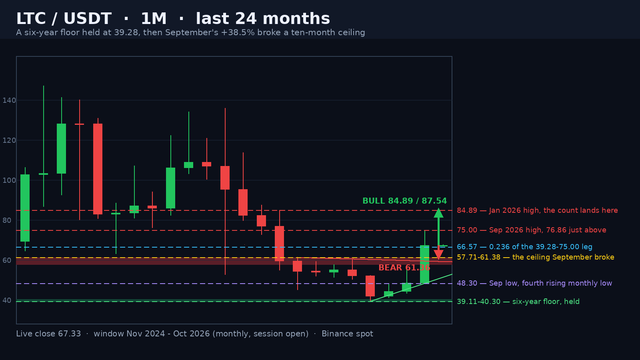The height and width of the screenshot is (360, 640).
Task: Click the red downward bear target arrow
Action: [438, 253]
